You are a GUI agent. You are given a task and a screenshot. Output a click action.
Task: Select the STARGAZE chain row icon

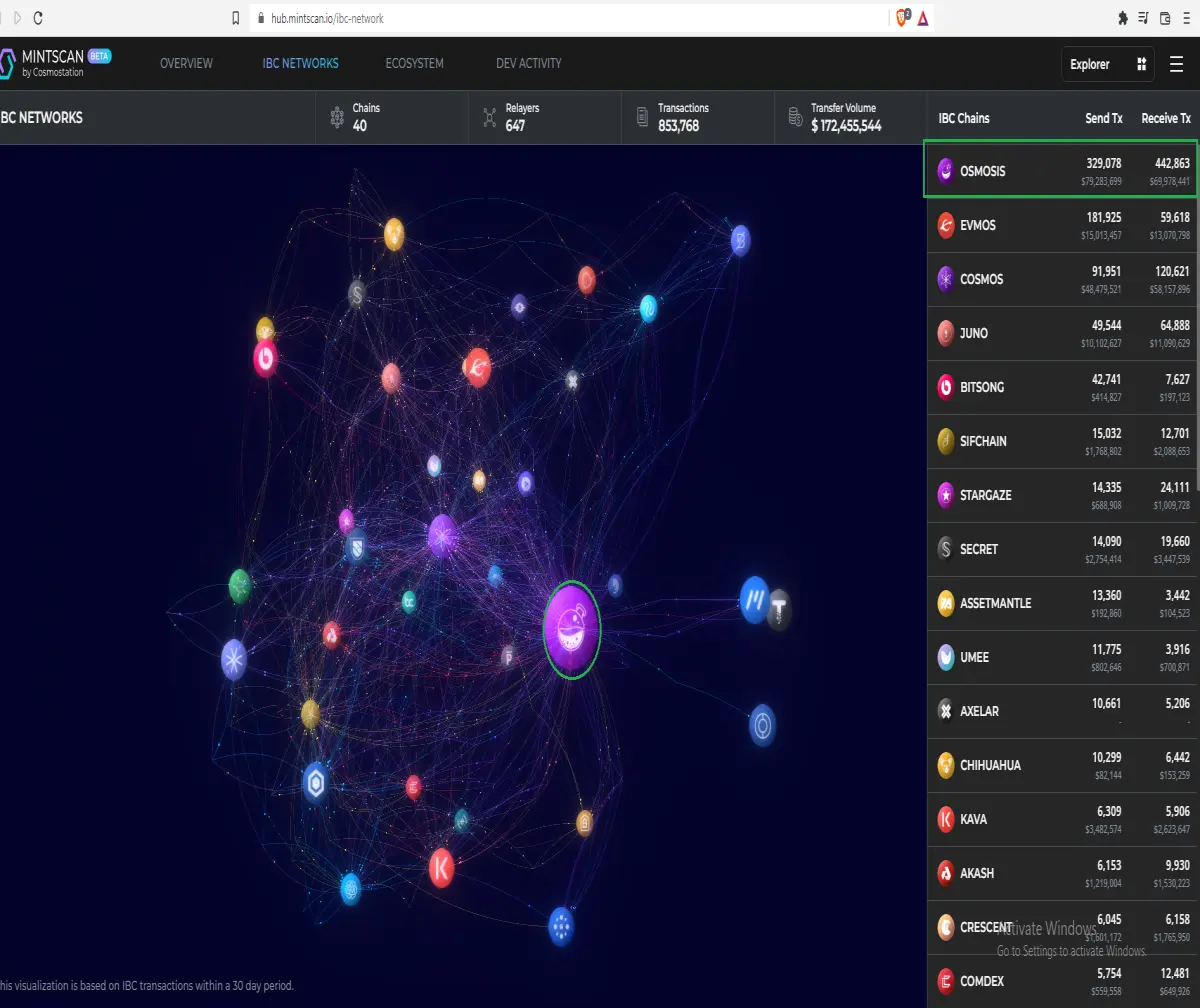[945, 495]
